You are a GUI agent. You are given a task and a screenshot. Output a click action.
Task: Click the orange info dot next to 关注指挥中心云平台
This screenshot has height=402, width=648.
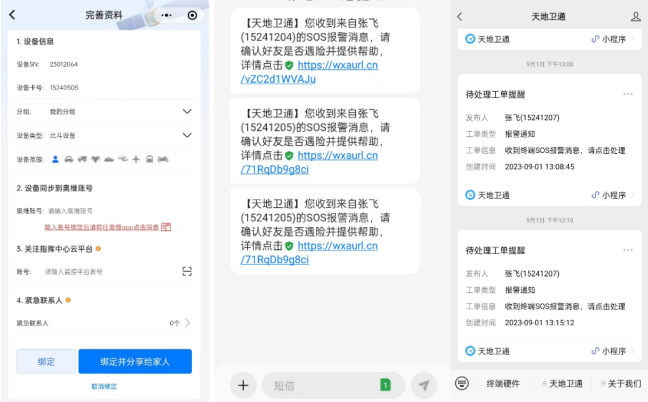pyautogui.click(x=98, y=249)
